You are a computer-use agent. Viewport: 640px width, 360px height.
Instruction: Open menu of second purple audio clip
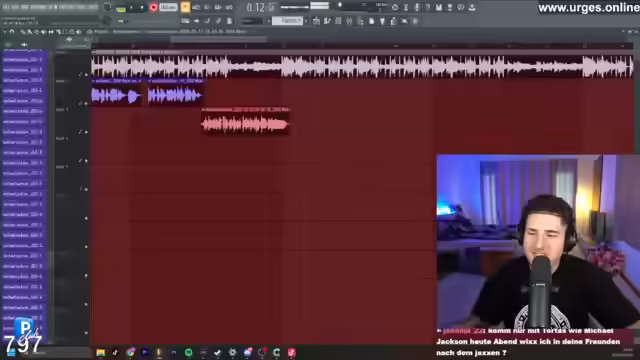coord(150,81)
